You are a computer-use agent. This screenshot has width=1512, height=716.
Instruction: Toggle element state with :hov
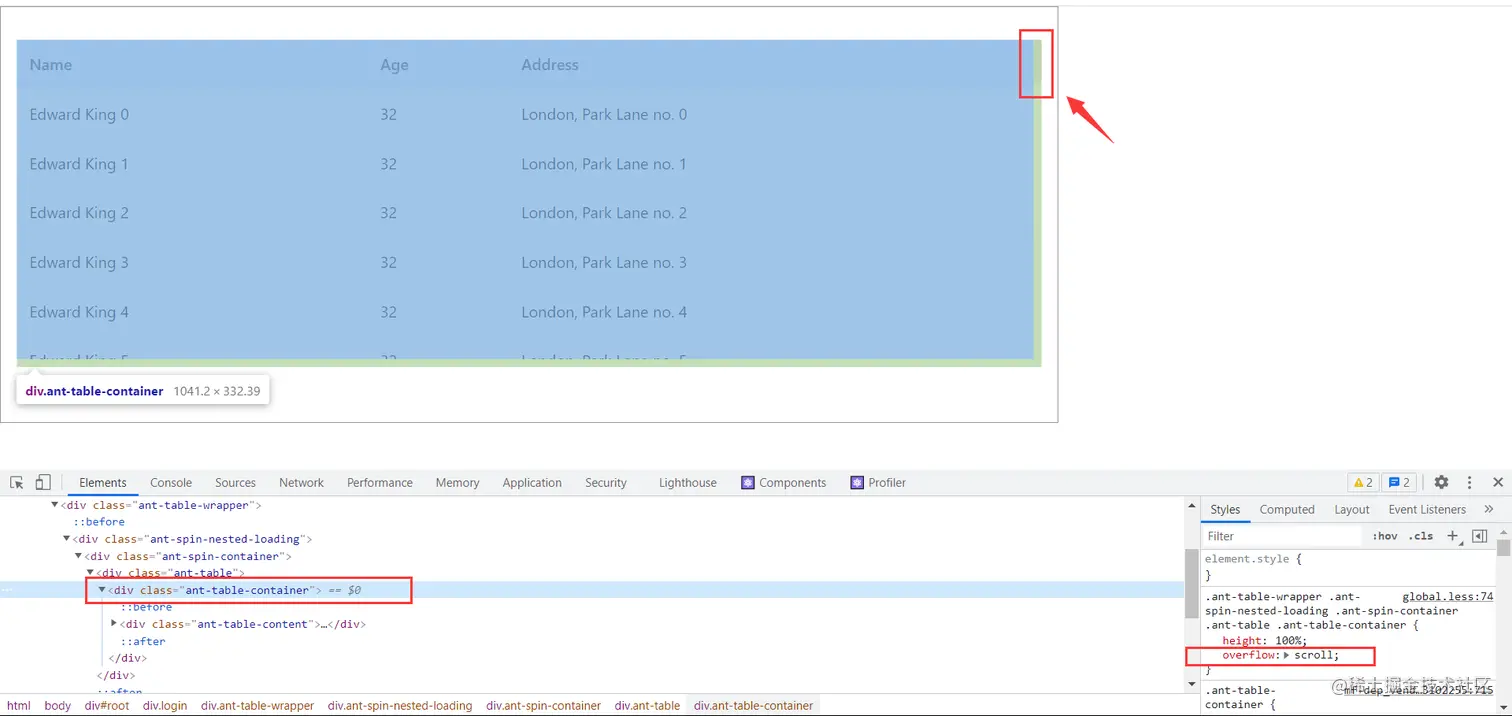tap(1384, 536)
